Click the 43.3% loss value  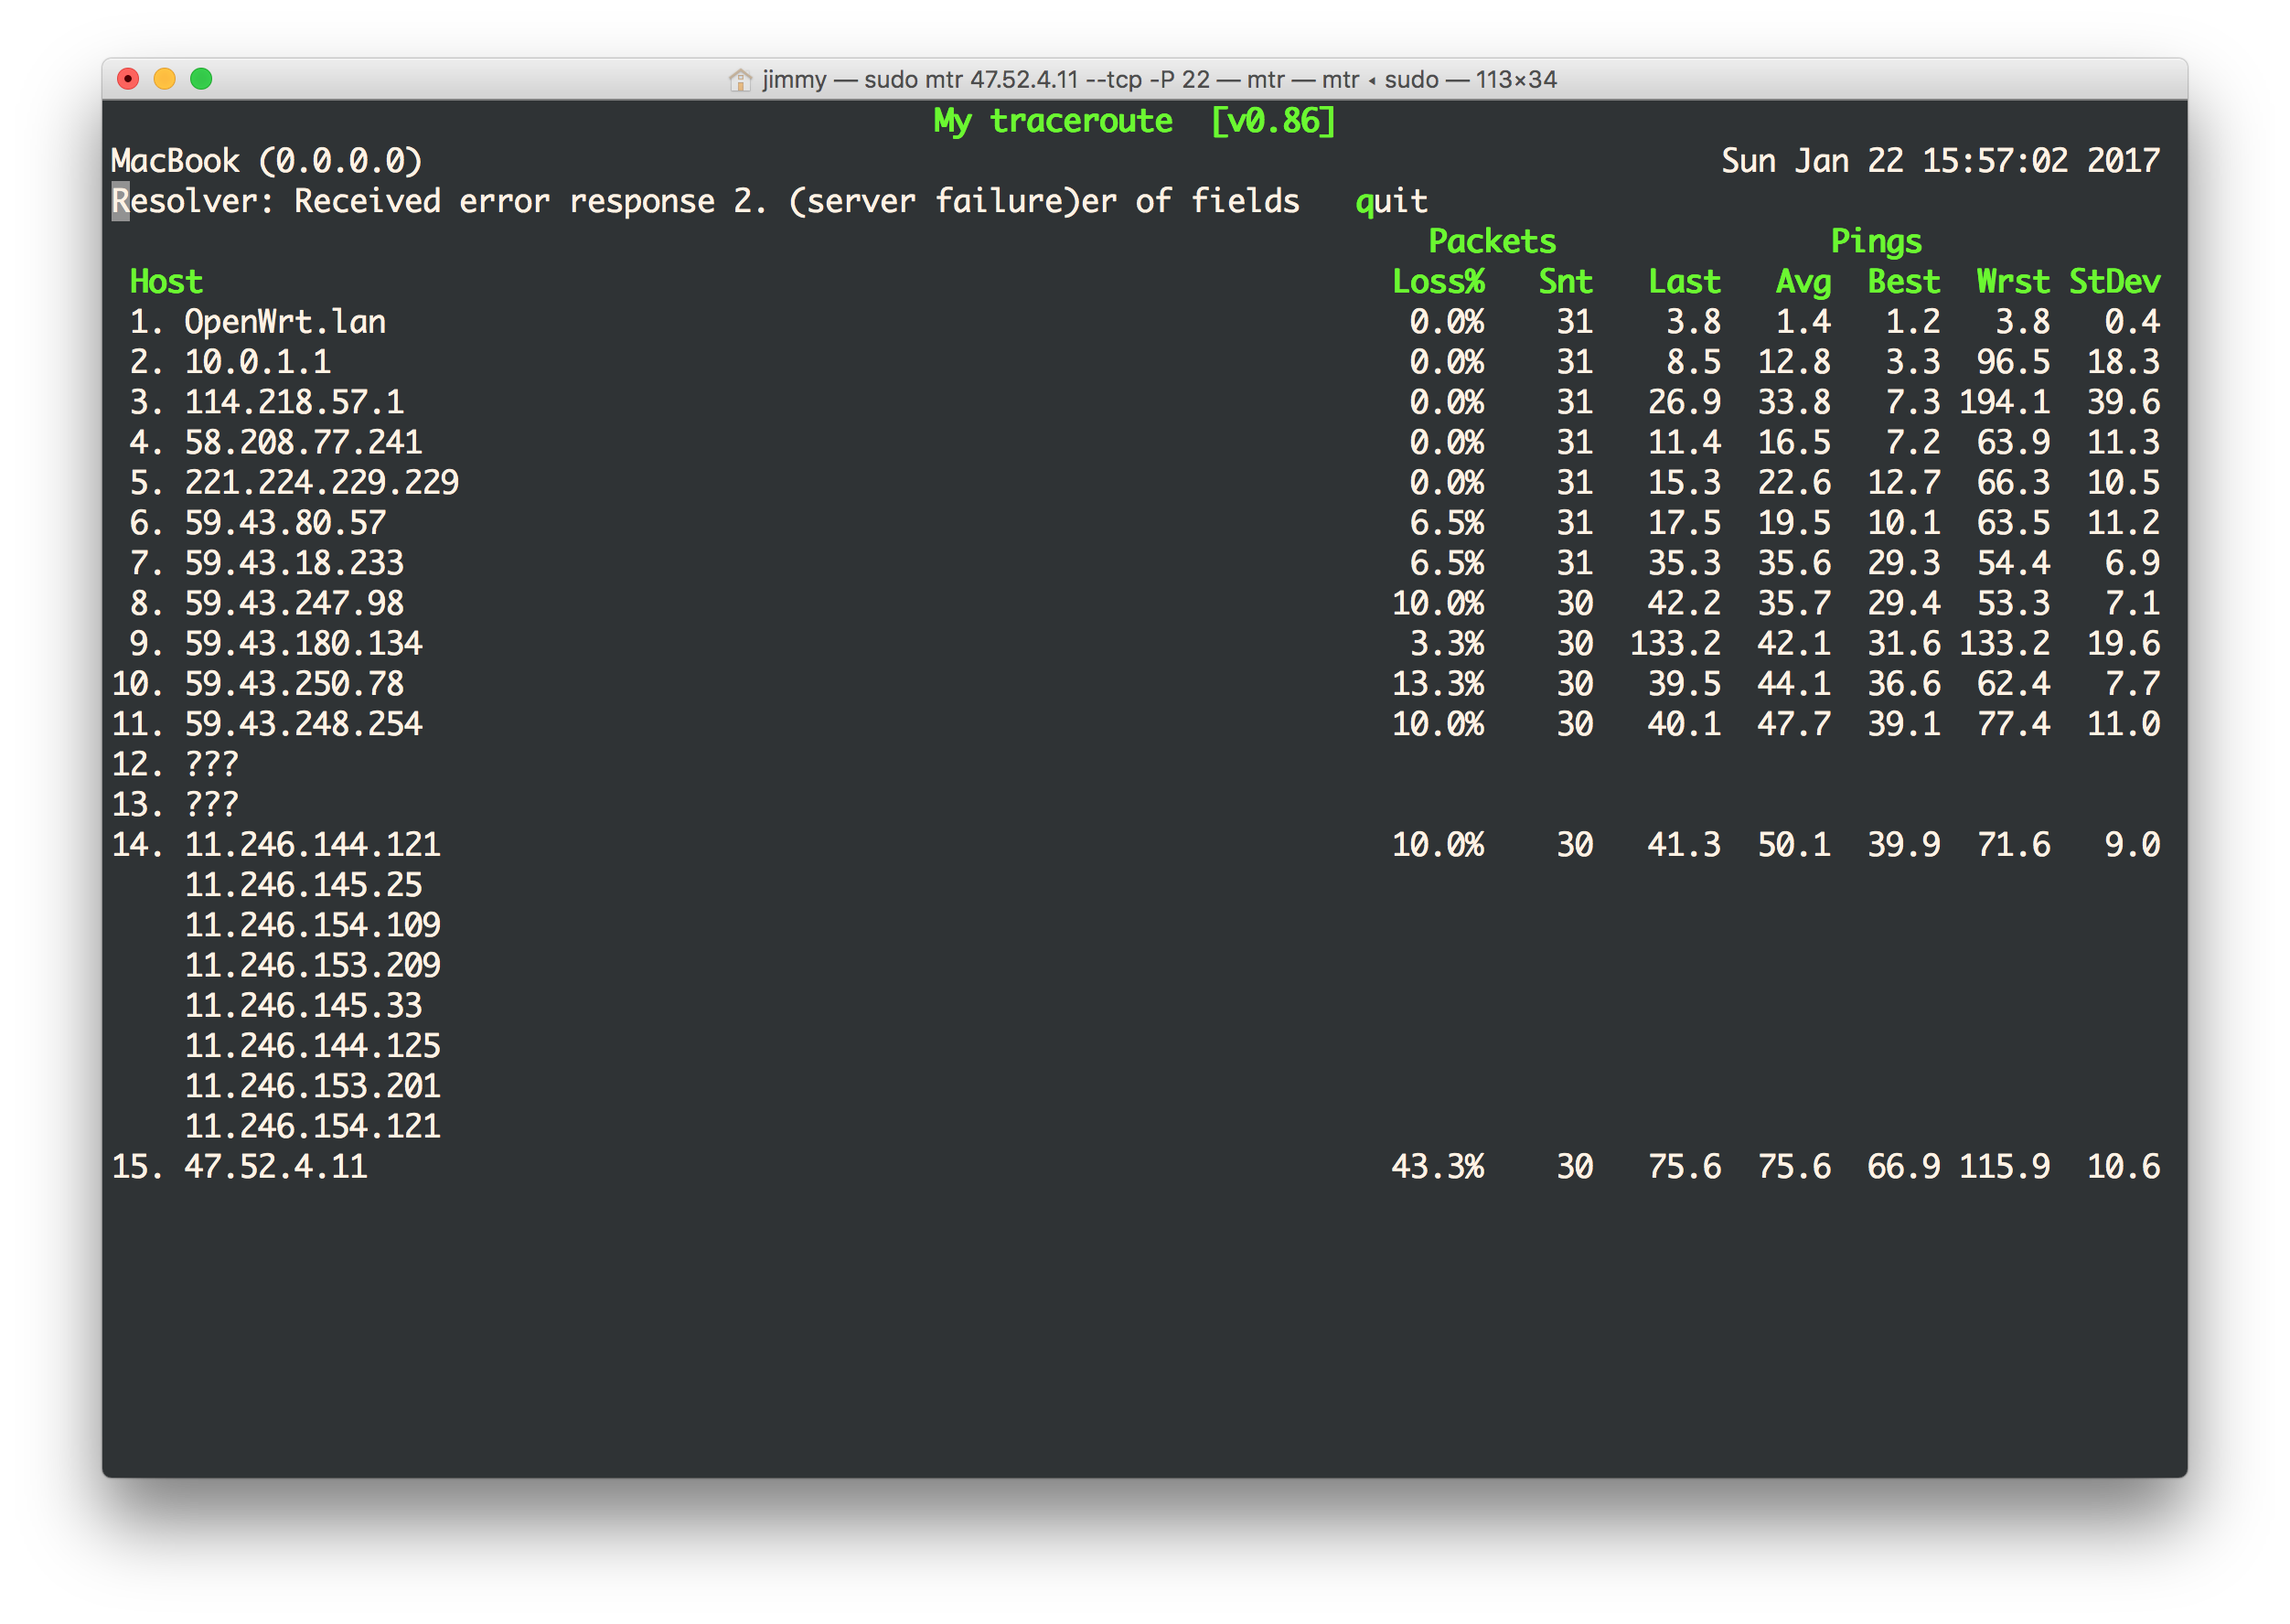point(1437,1167)
